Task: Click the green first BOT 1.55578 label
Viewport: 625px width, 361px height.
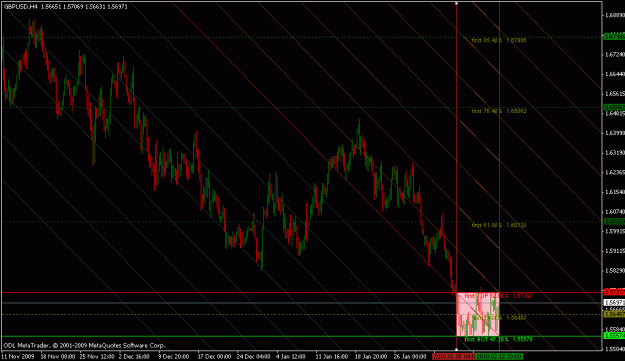Action: [x=498, y=339]
